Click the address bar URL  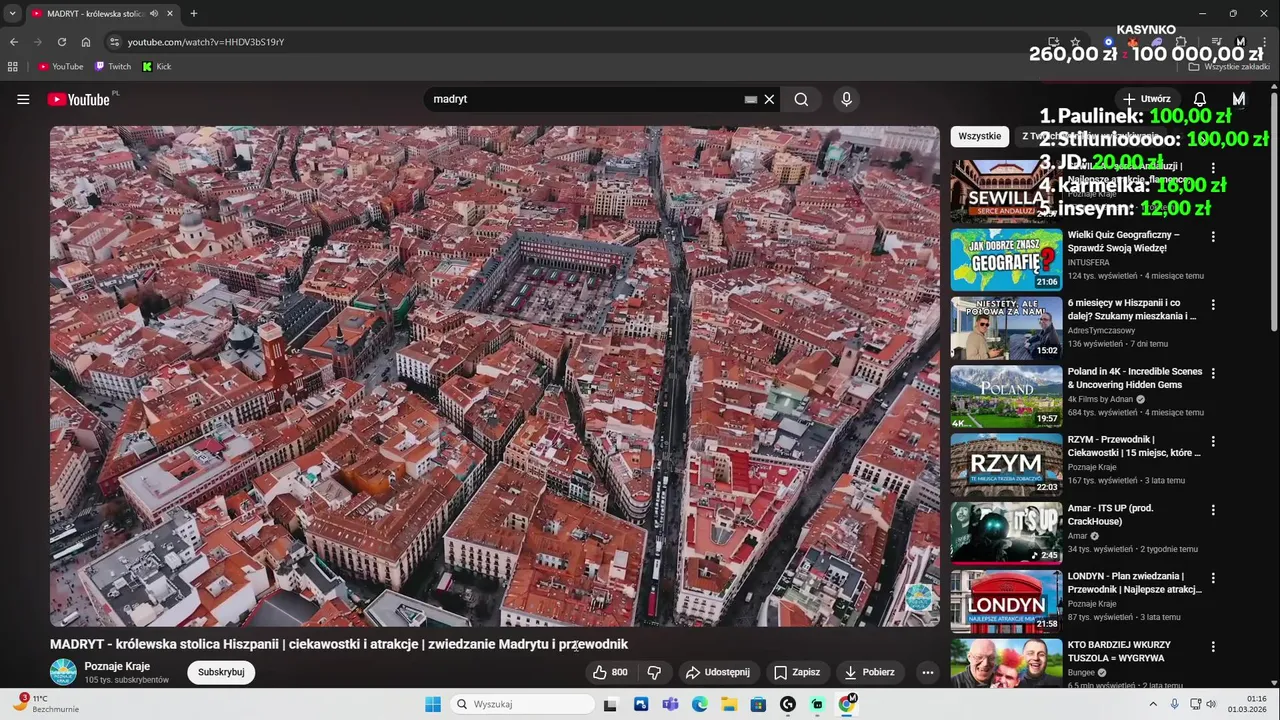tap(206, 42)
